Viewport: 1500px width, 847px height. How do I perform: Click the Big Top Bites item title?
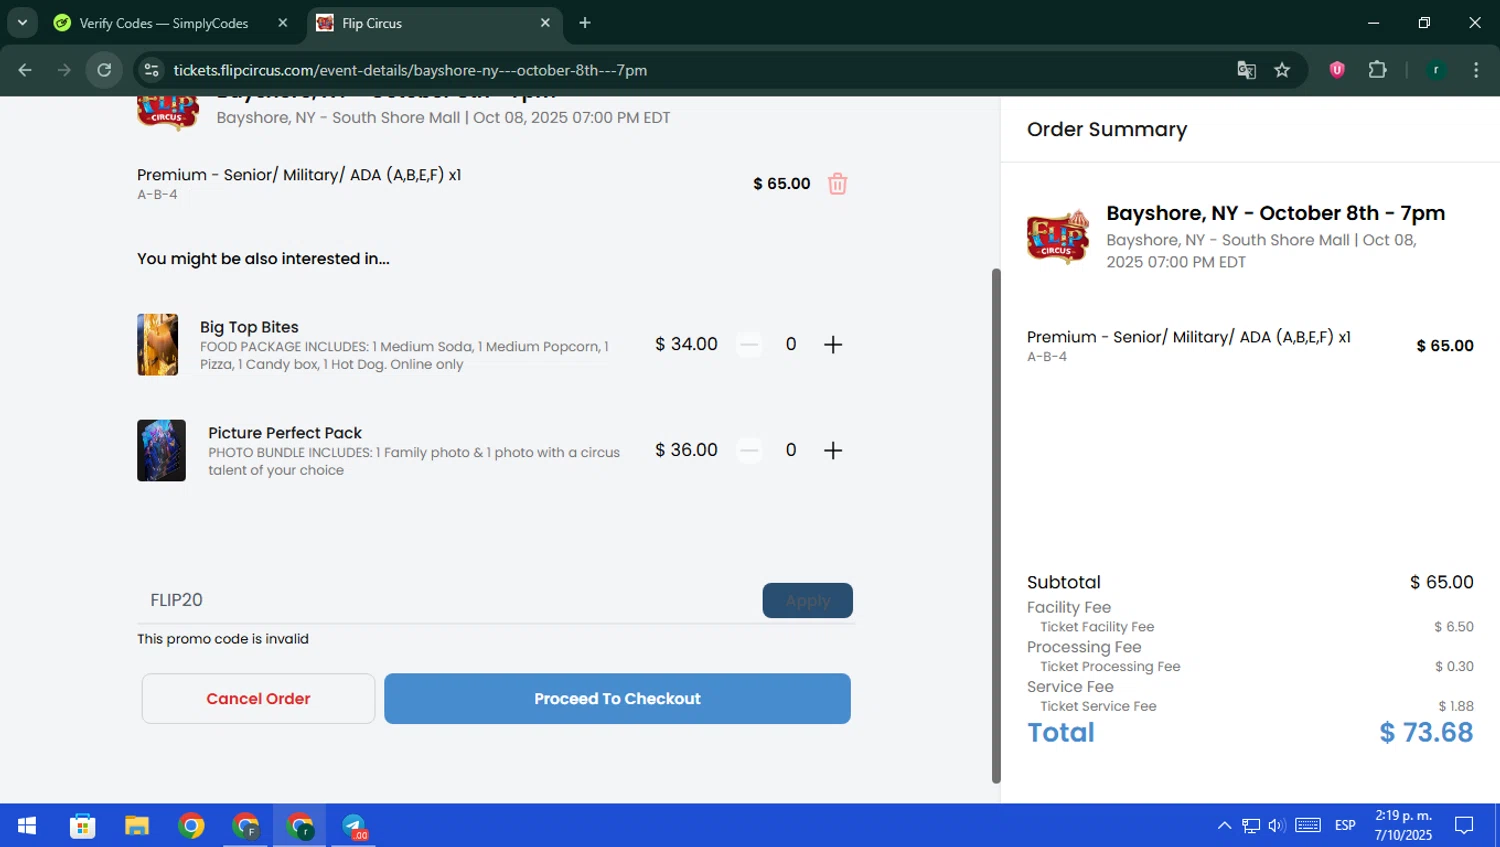(x=249, y=327)
